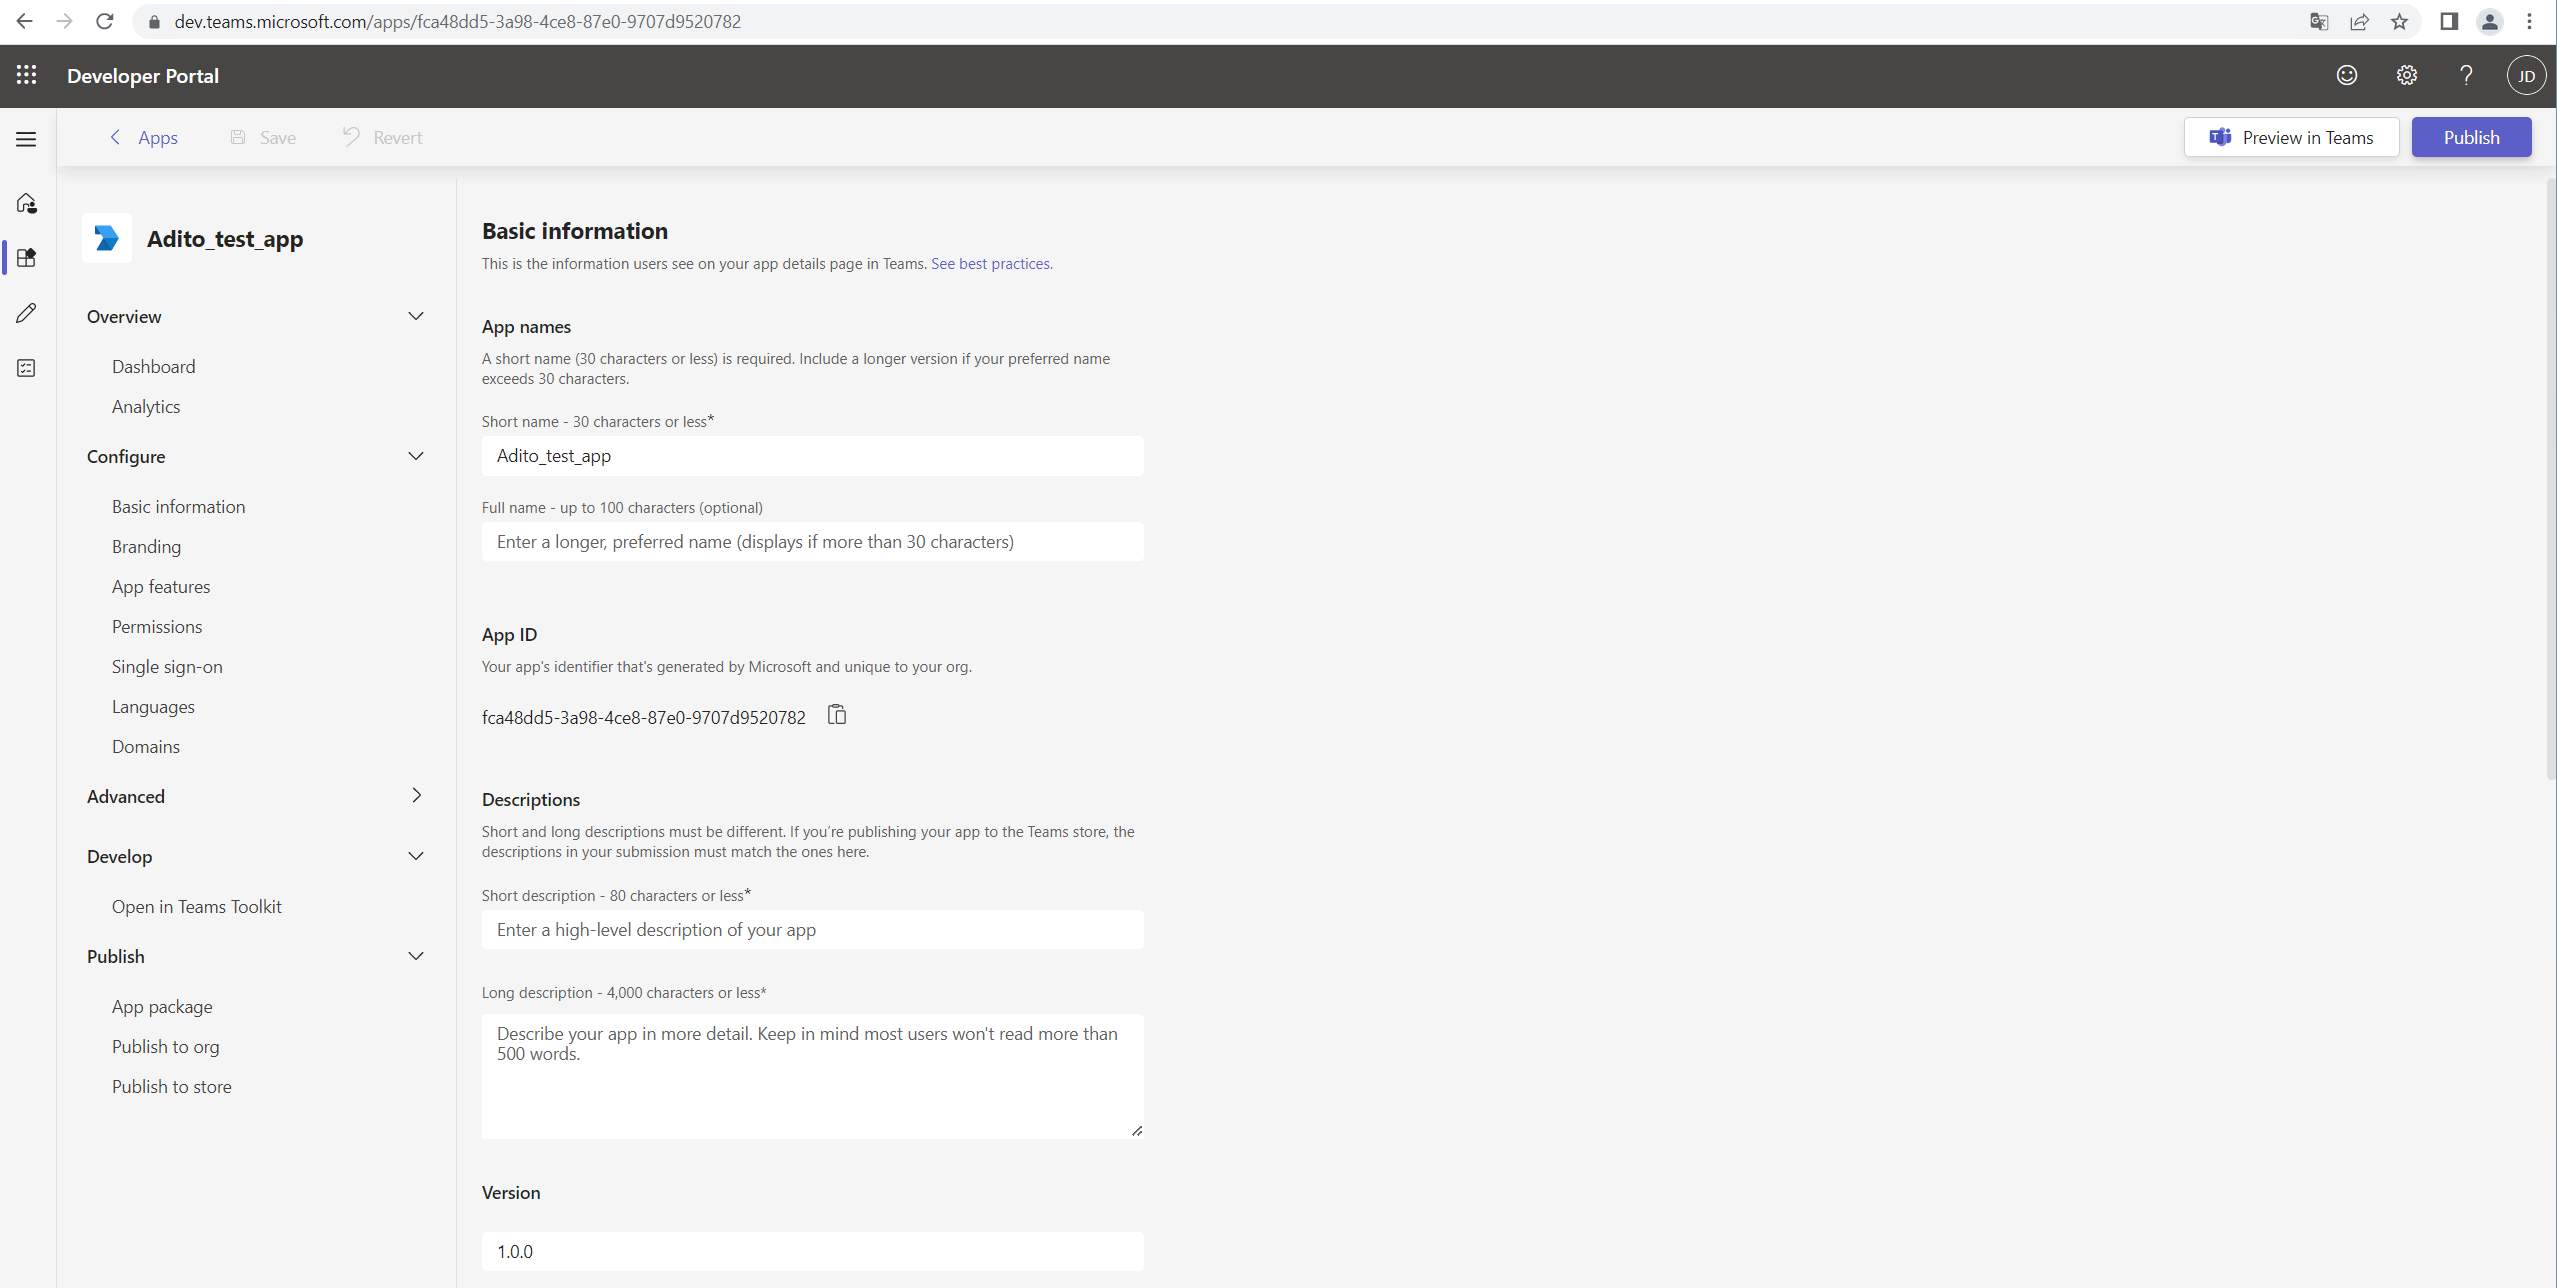Click the Save toolbar button

pyautogui.click(x=263, y=137)
